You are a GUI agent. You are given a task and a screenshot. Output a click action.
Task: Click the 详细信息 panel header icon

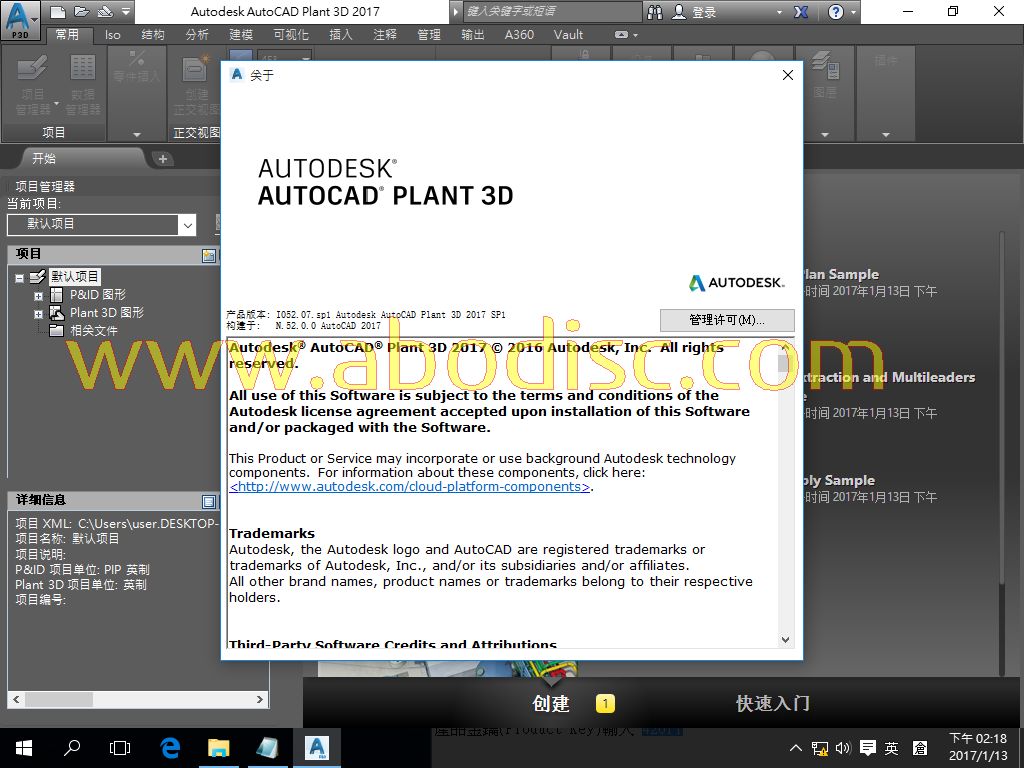(x=208, y=501)
